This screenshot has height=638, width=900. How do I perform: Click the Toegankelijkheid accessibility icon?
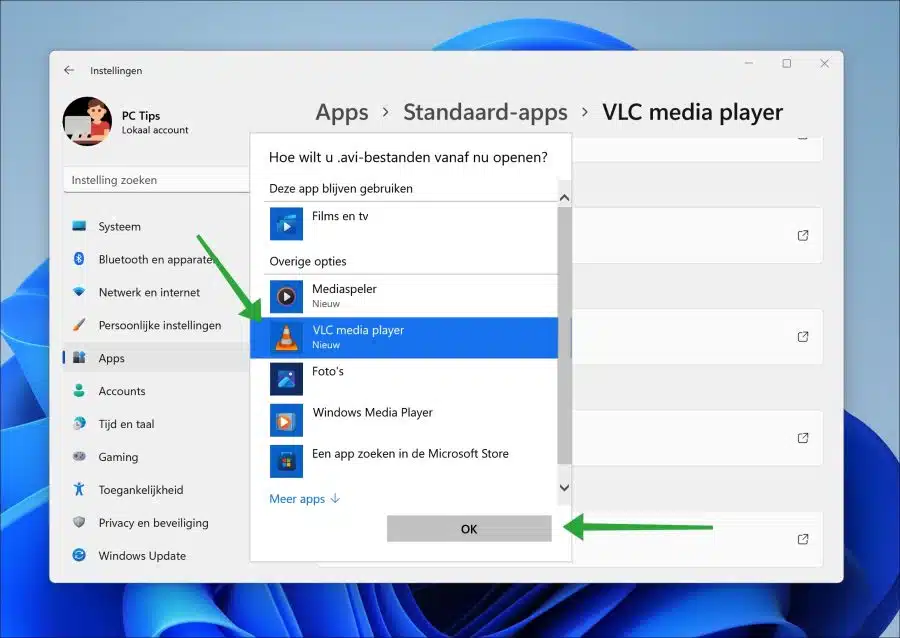point(79,489)
